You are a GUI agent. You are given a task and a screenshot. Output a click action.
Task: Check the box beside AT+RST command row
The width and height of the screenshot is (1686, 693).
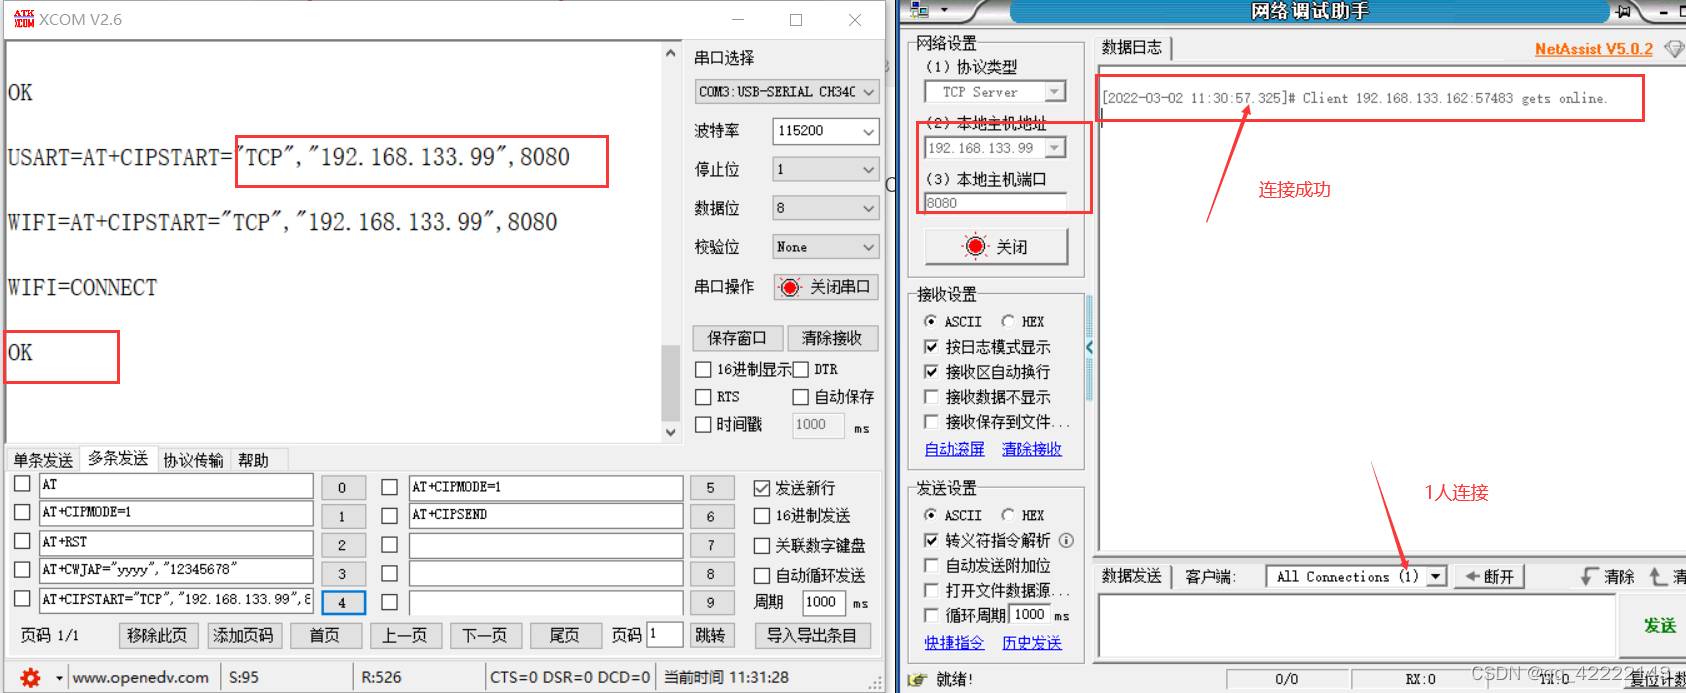(x=22, y=540)
